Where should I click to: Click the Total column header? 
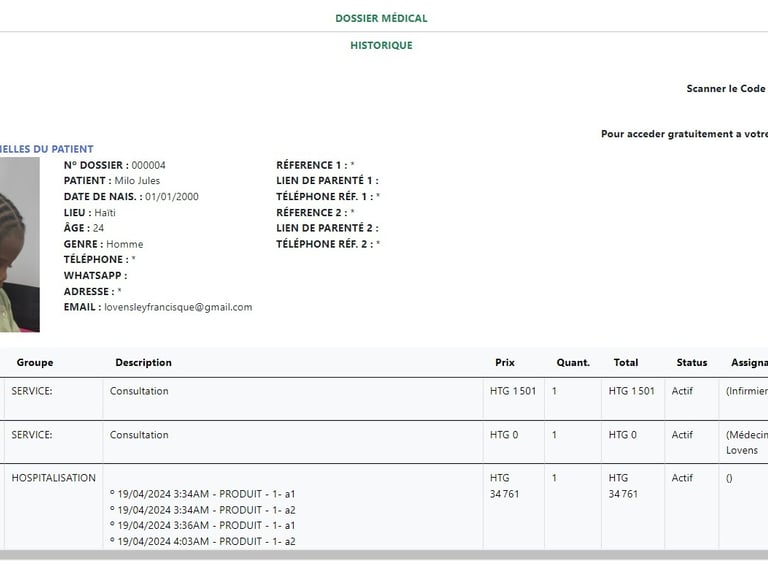click(x=625, y=363)
